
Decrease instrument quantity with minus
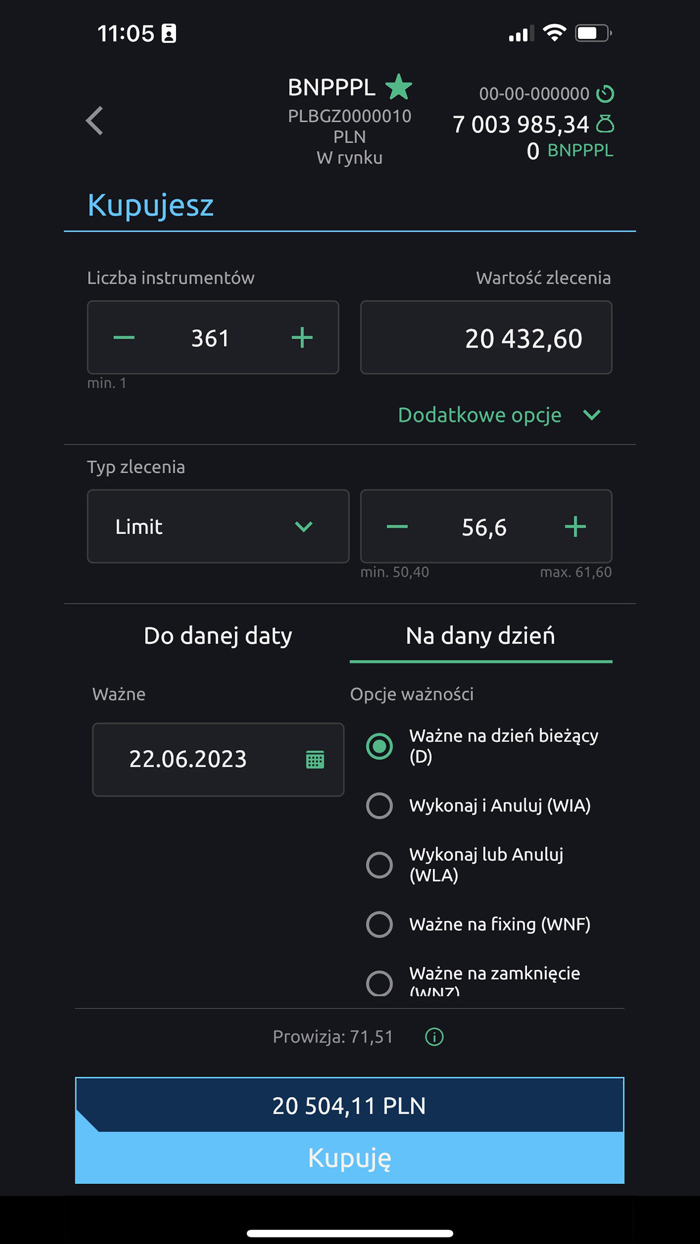pos(124,338)
